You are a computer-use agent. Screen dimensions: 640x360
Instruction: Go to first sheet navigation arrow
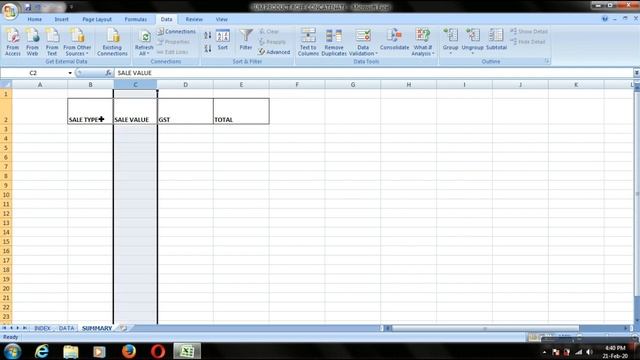(4, 328)
